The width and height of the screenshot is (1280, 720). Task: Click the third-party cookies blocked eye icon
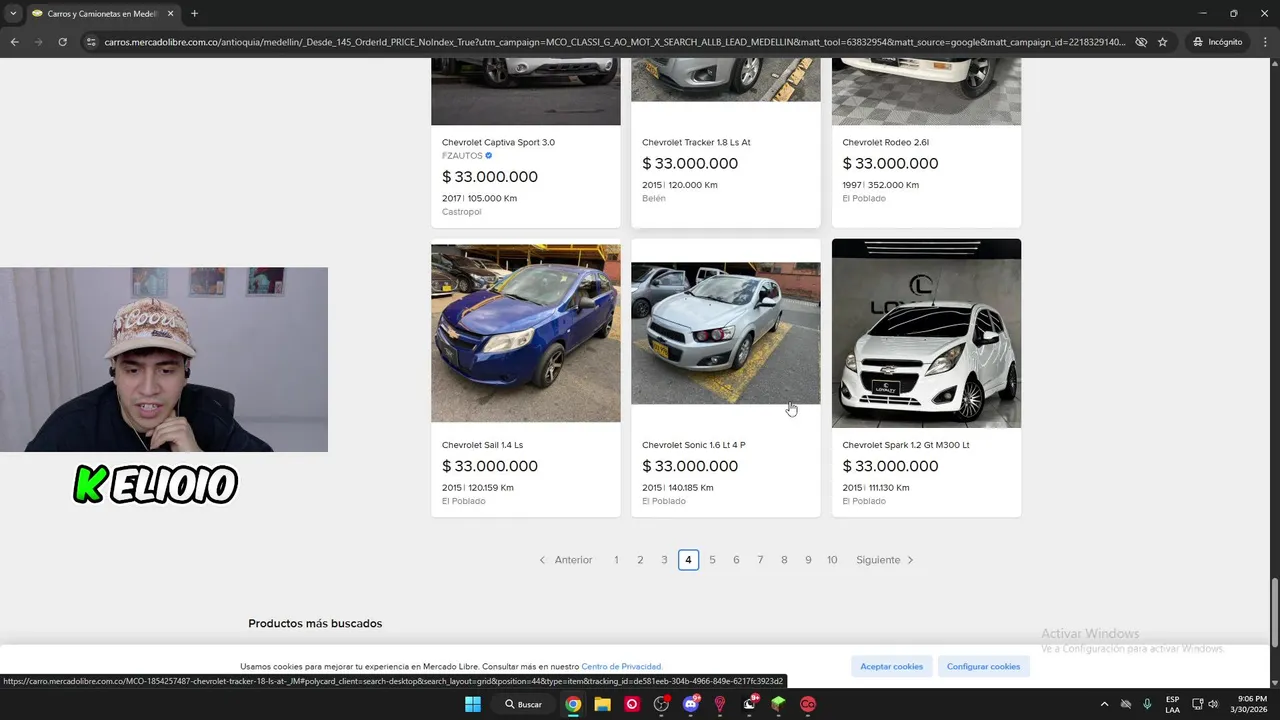pos(1141,42)
